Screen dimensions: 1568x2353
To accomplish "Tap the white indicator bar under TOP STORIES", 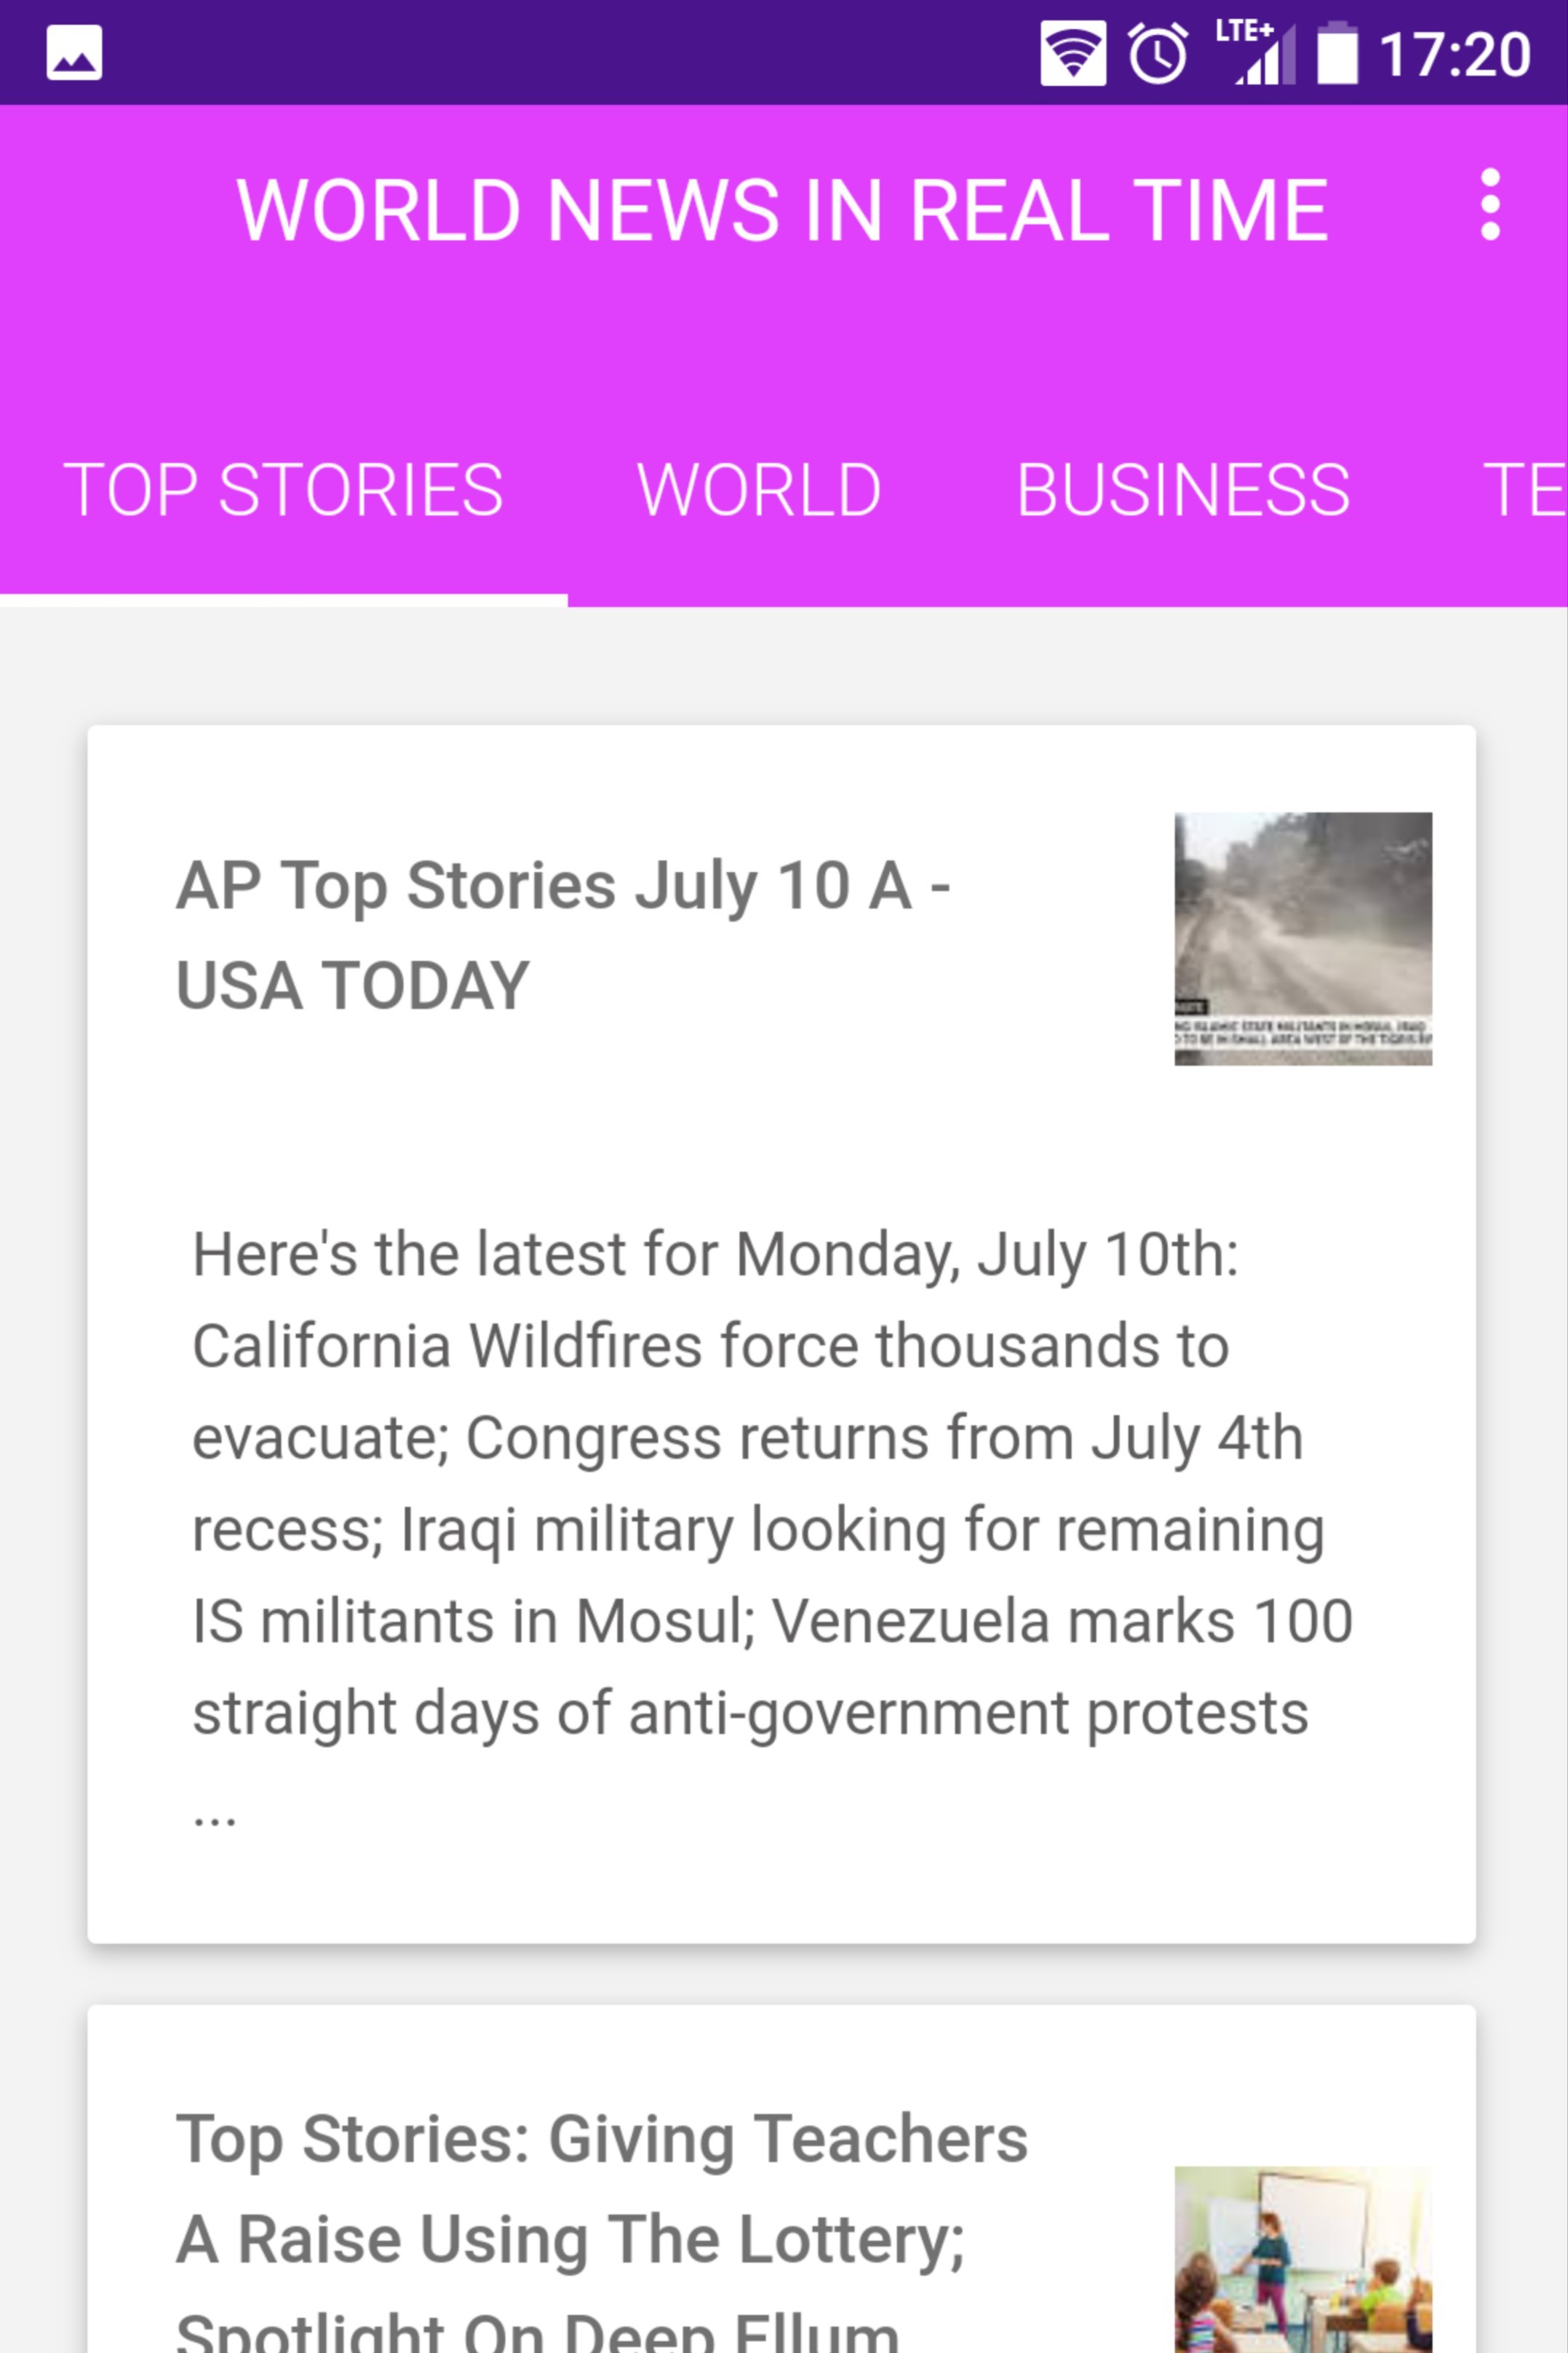I will 283,600.
